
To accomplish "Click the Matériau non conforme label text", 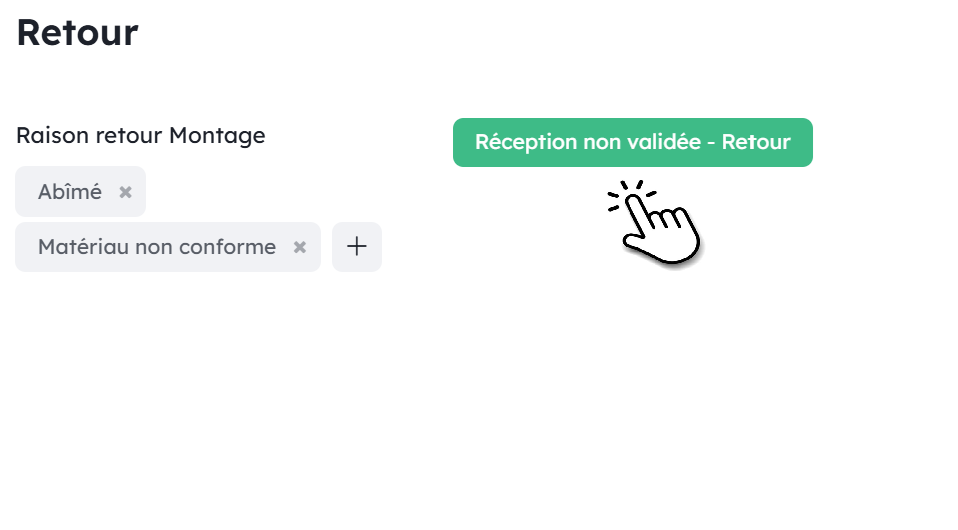I will [157, 247].
